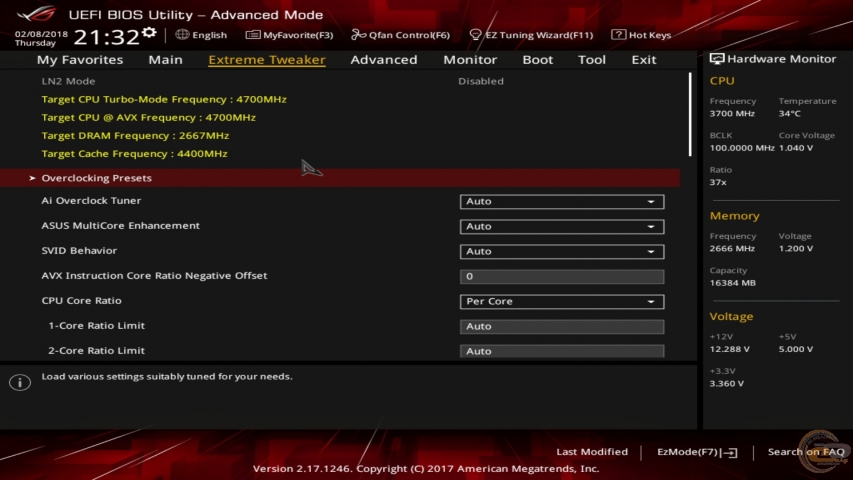Click Target CPU Turbo-Mode Frequency text
The height and width of the screenshot is (480, 853).
tap(164, 99)
